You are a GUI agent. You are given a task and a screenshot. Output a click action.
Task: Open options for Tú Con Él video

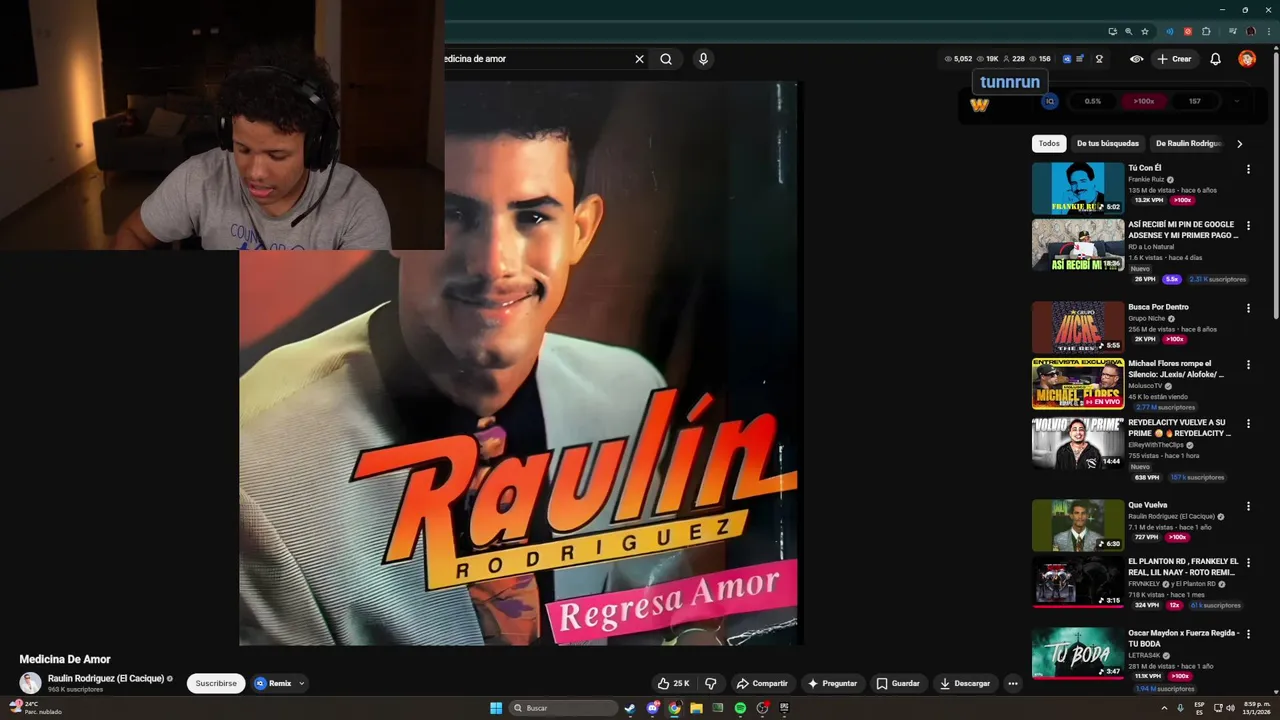(1248, 169)
